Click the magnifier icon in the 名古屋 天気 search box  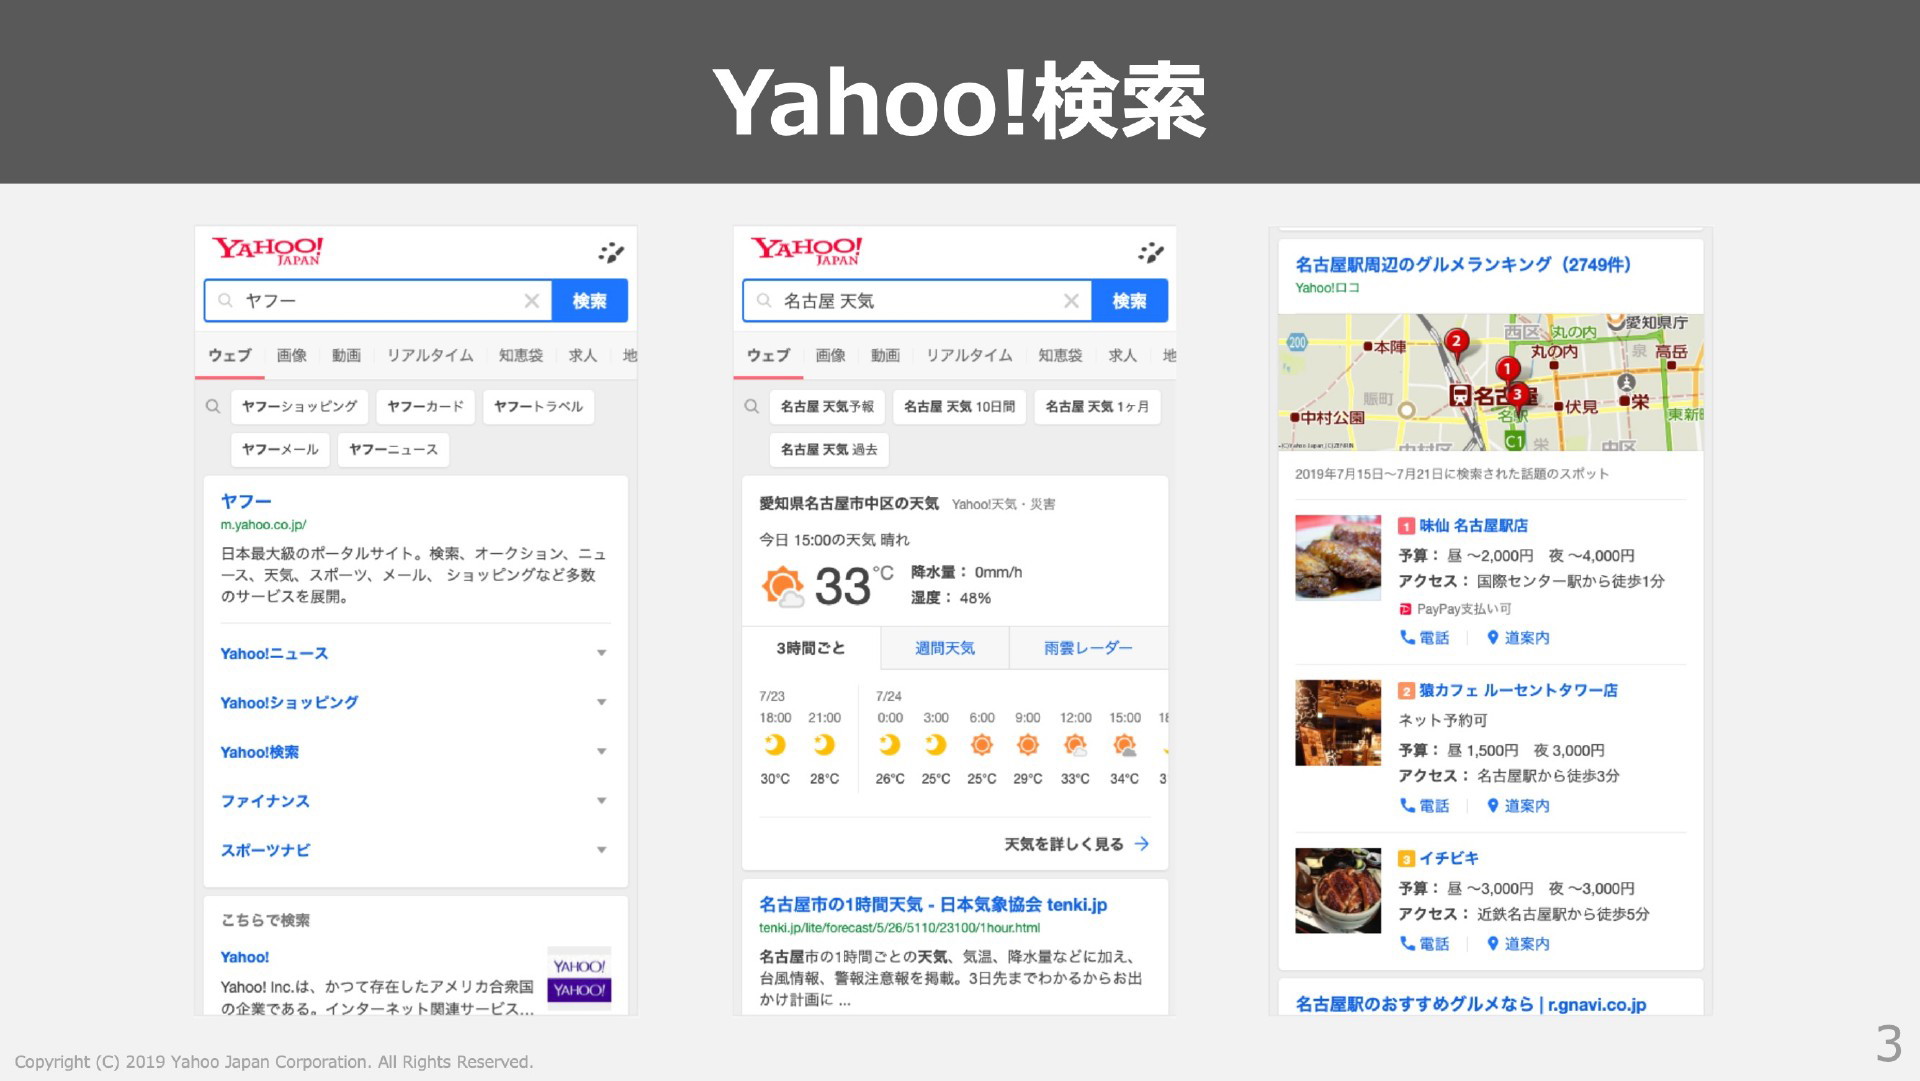coord(764,300)
